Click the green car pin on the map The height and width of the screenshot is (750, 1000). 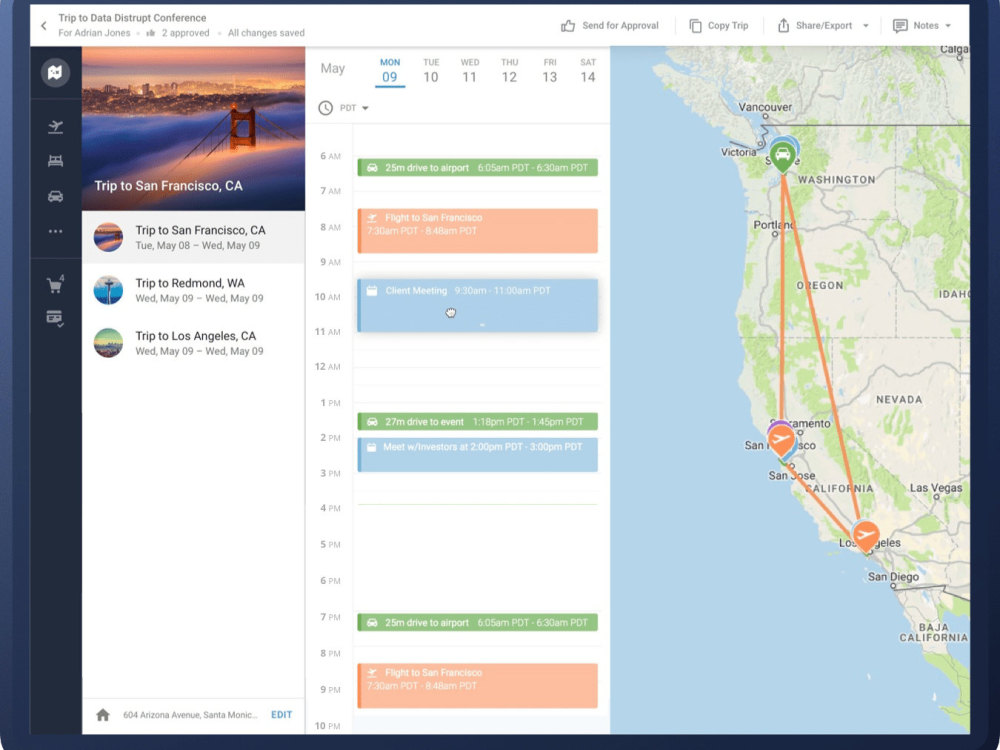pyautogui.click(x=783, y=155)
